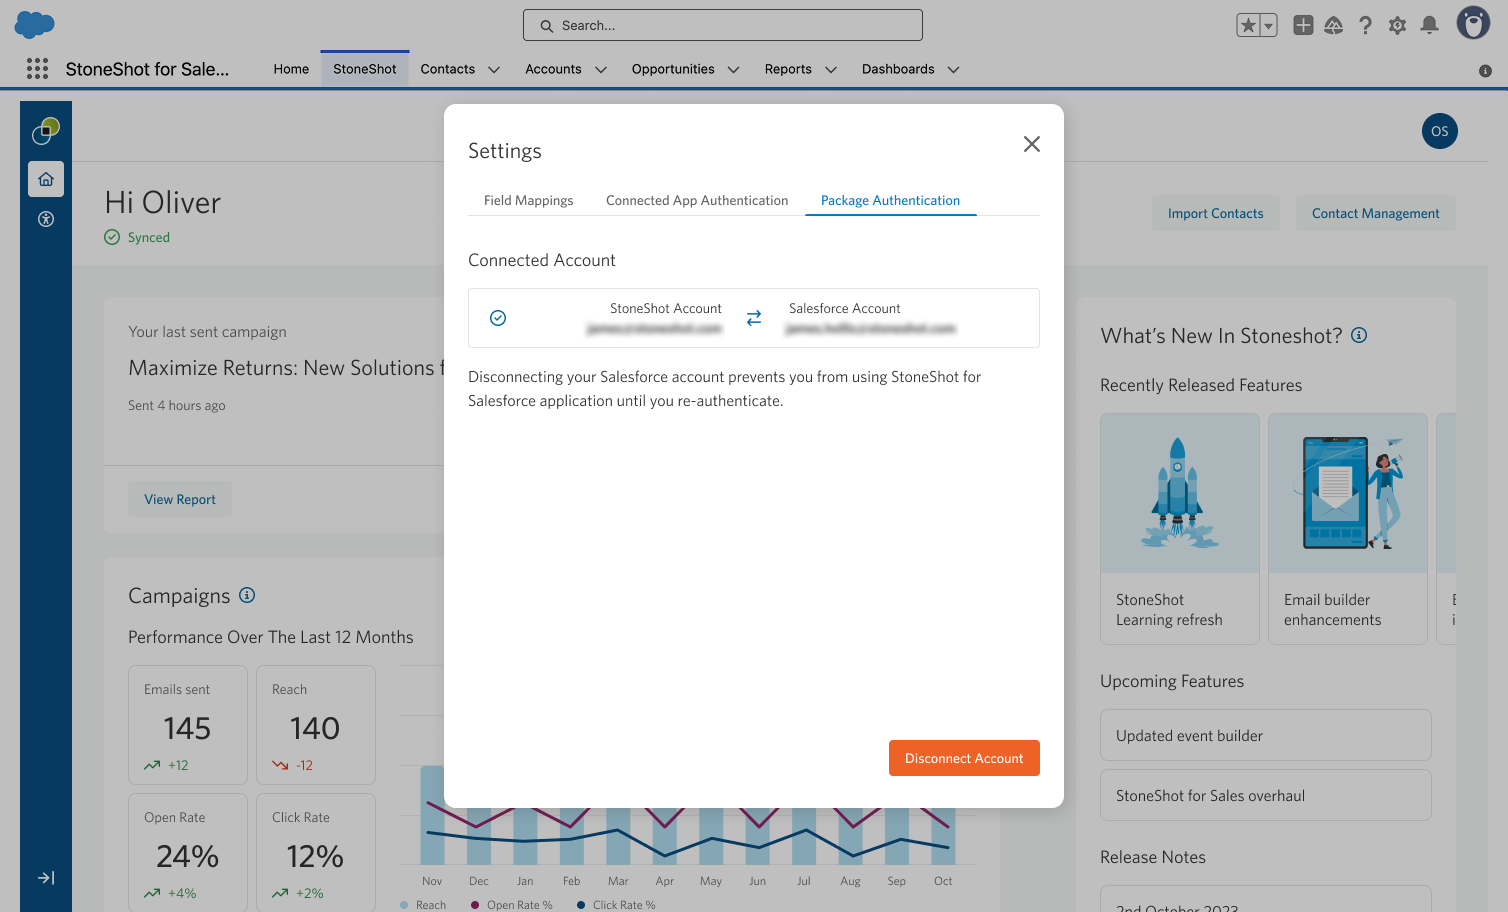Expand the favorites list dropdown arrow
Image resolution: width=1508 pixels, height=912 pixels.
tap(1268, 26)
